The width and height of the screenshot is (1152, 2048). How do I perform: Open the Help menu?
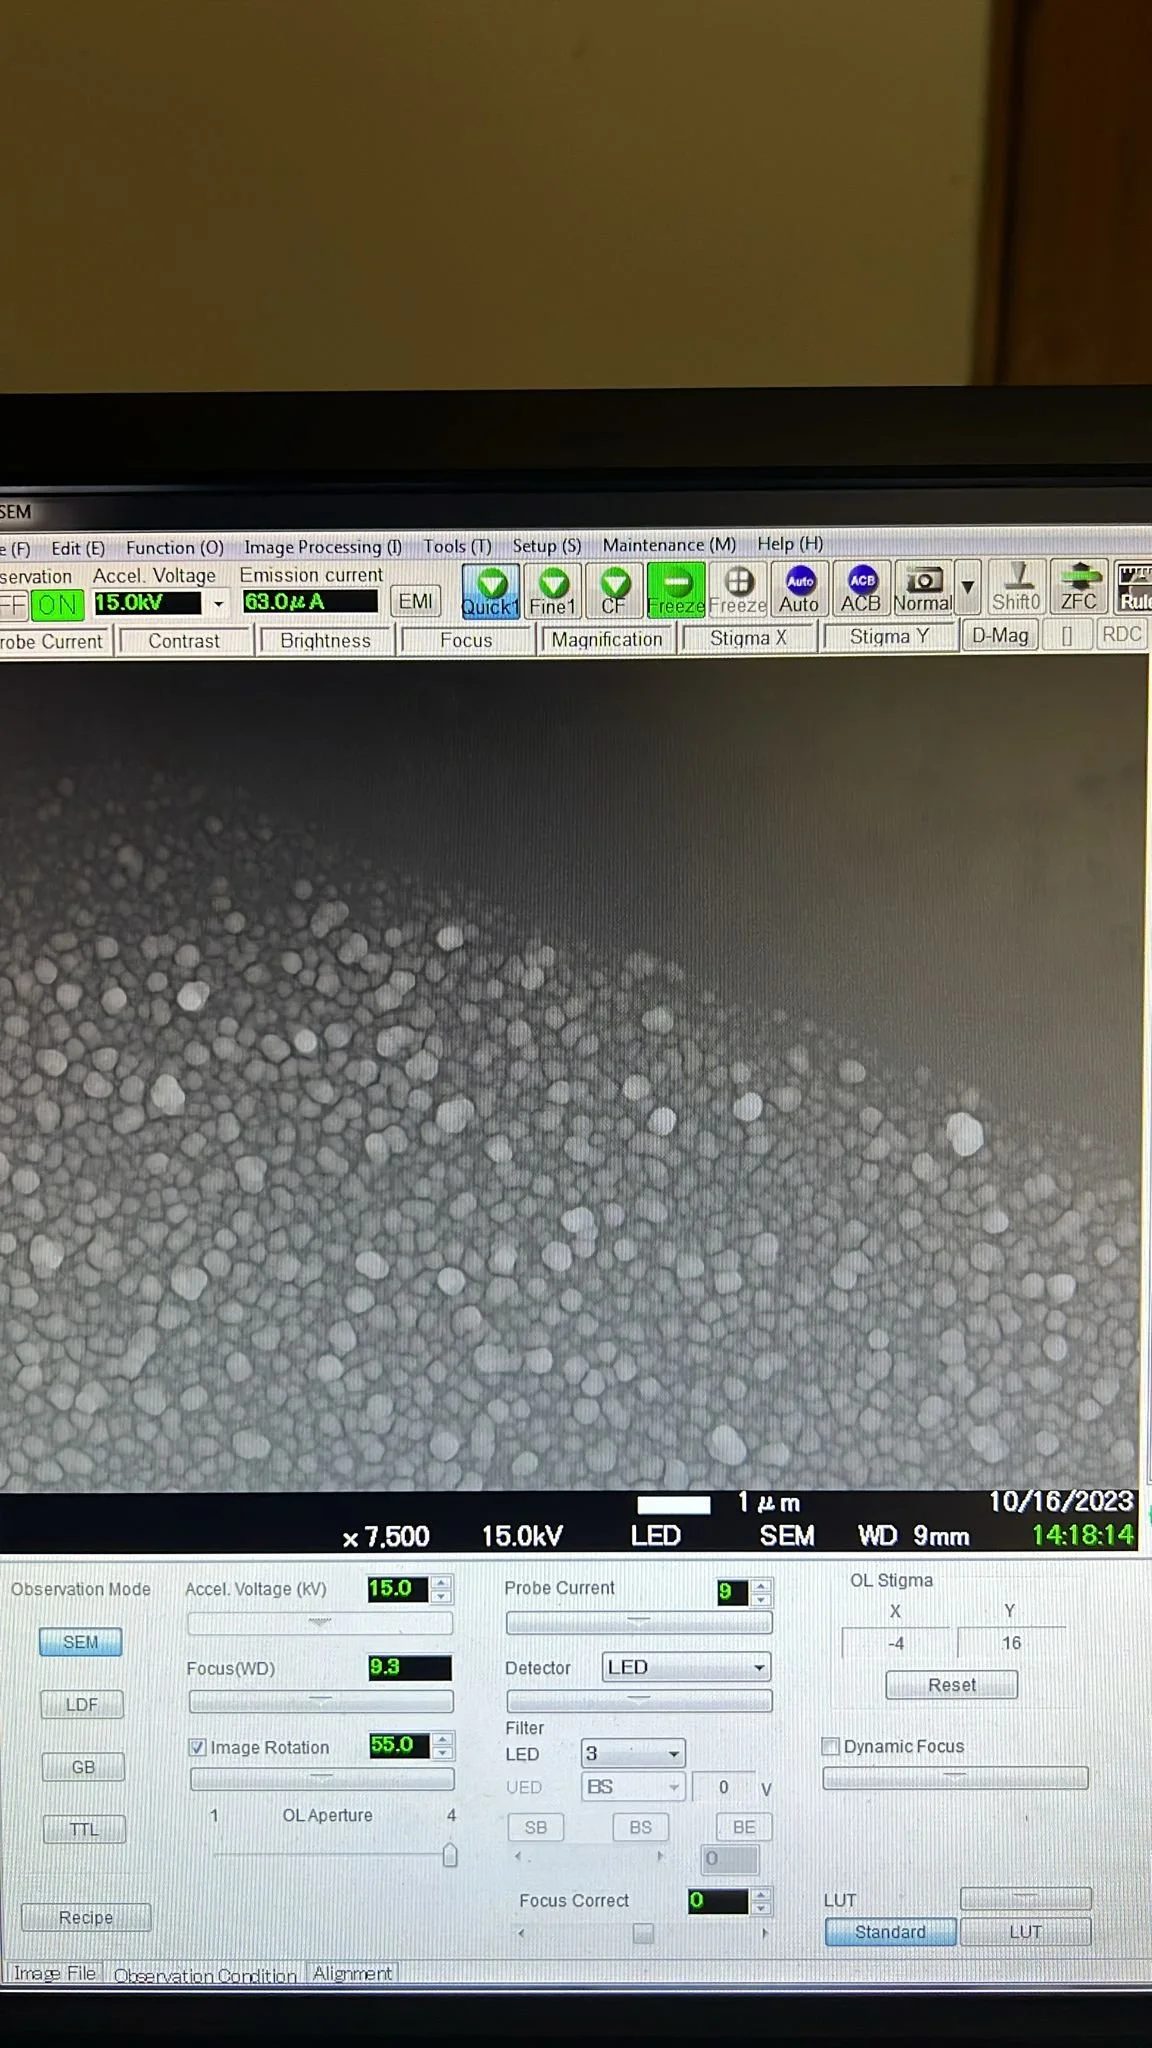[790, 543]
